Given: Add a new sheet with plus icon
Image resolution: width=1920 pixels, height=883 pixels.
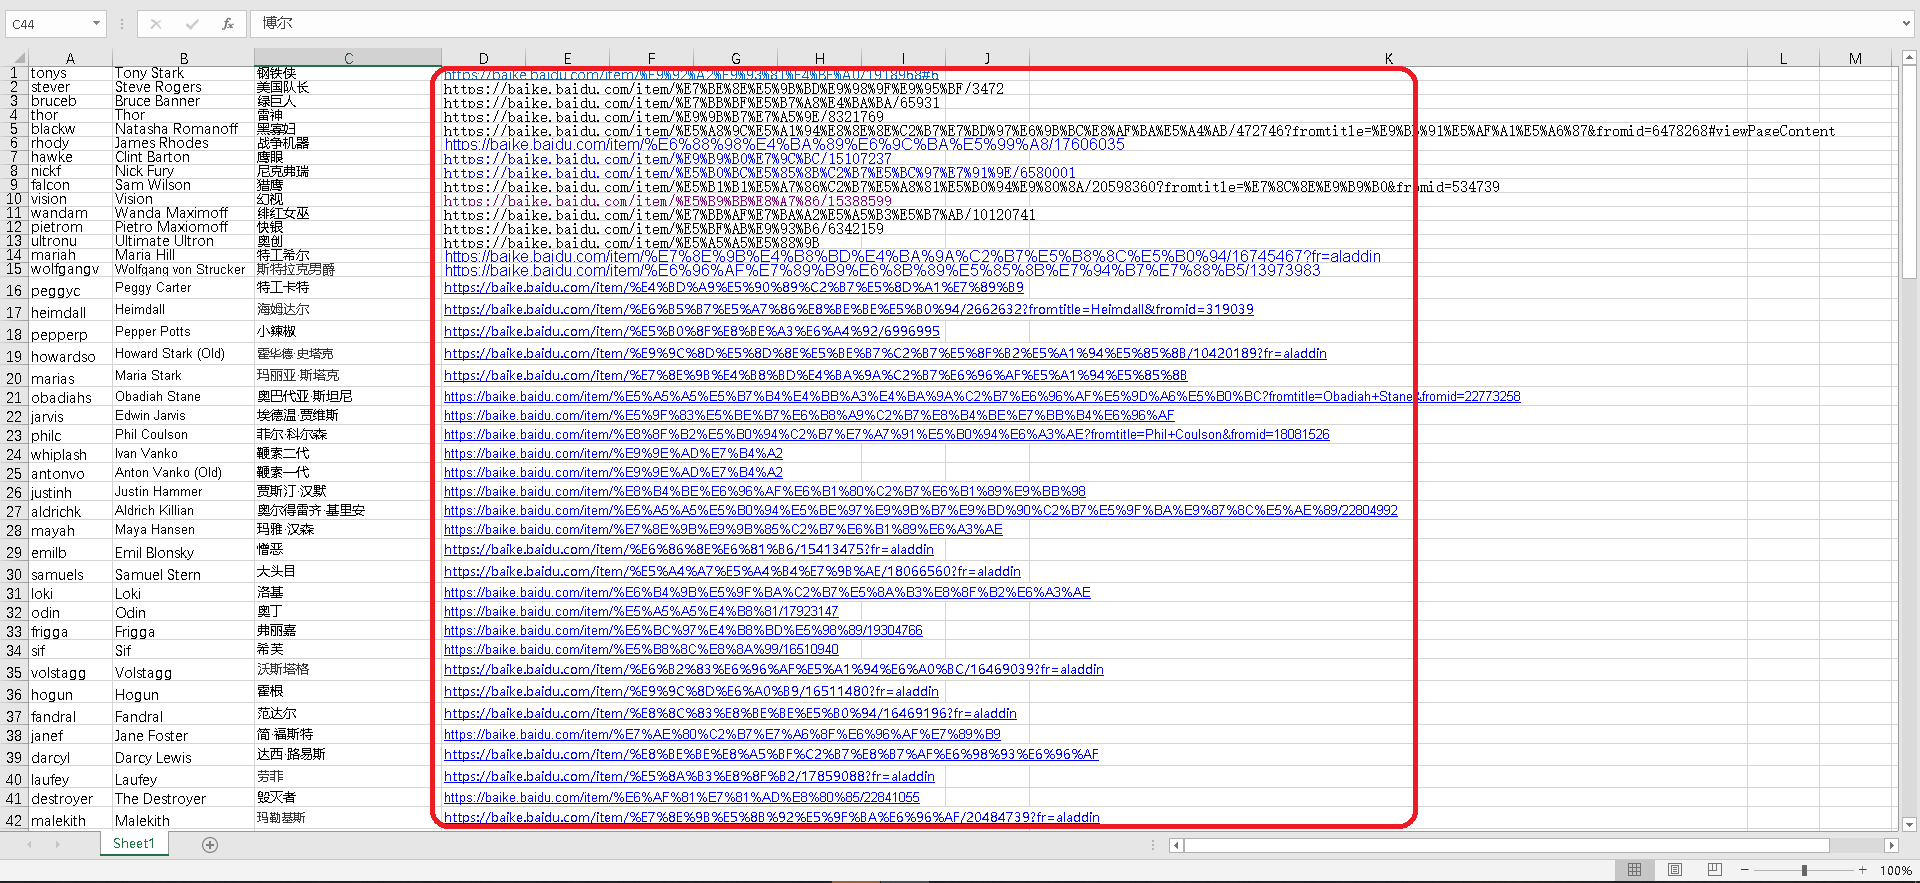Looking at the screenshot, I should [x=210, y=845].
